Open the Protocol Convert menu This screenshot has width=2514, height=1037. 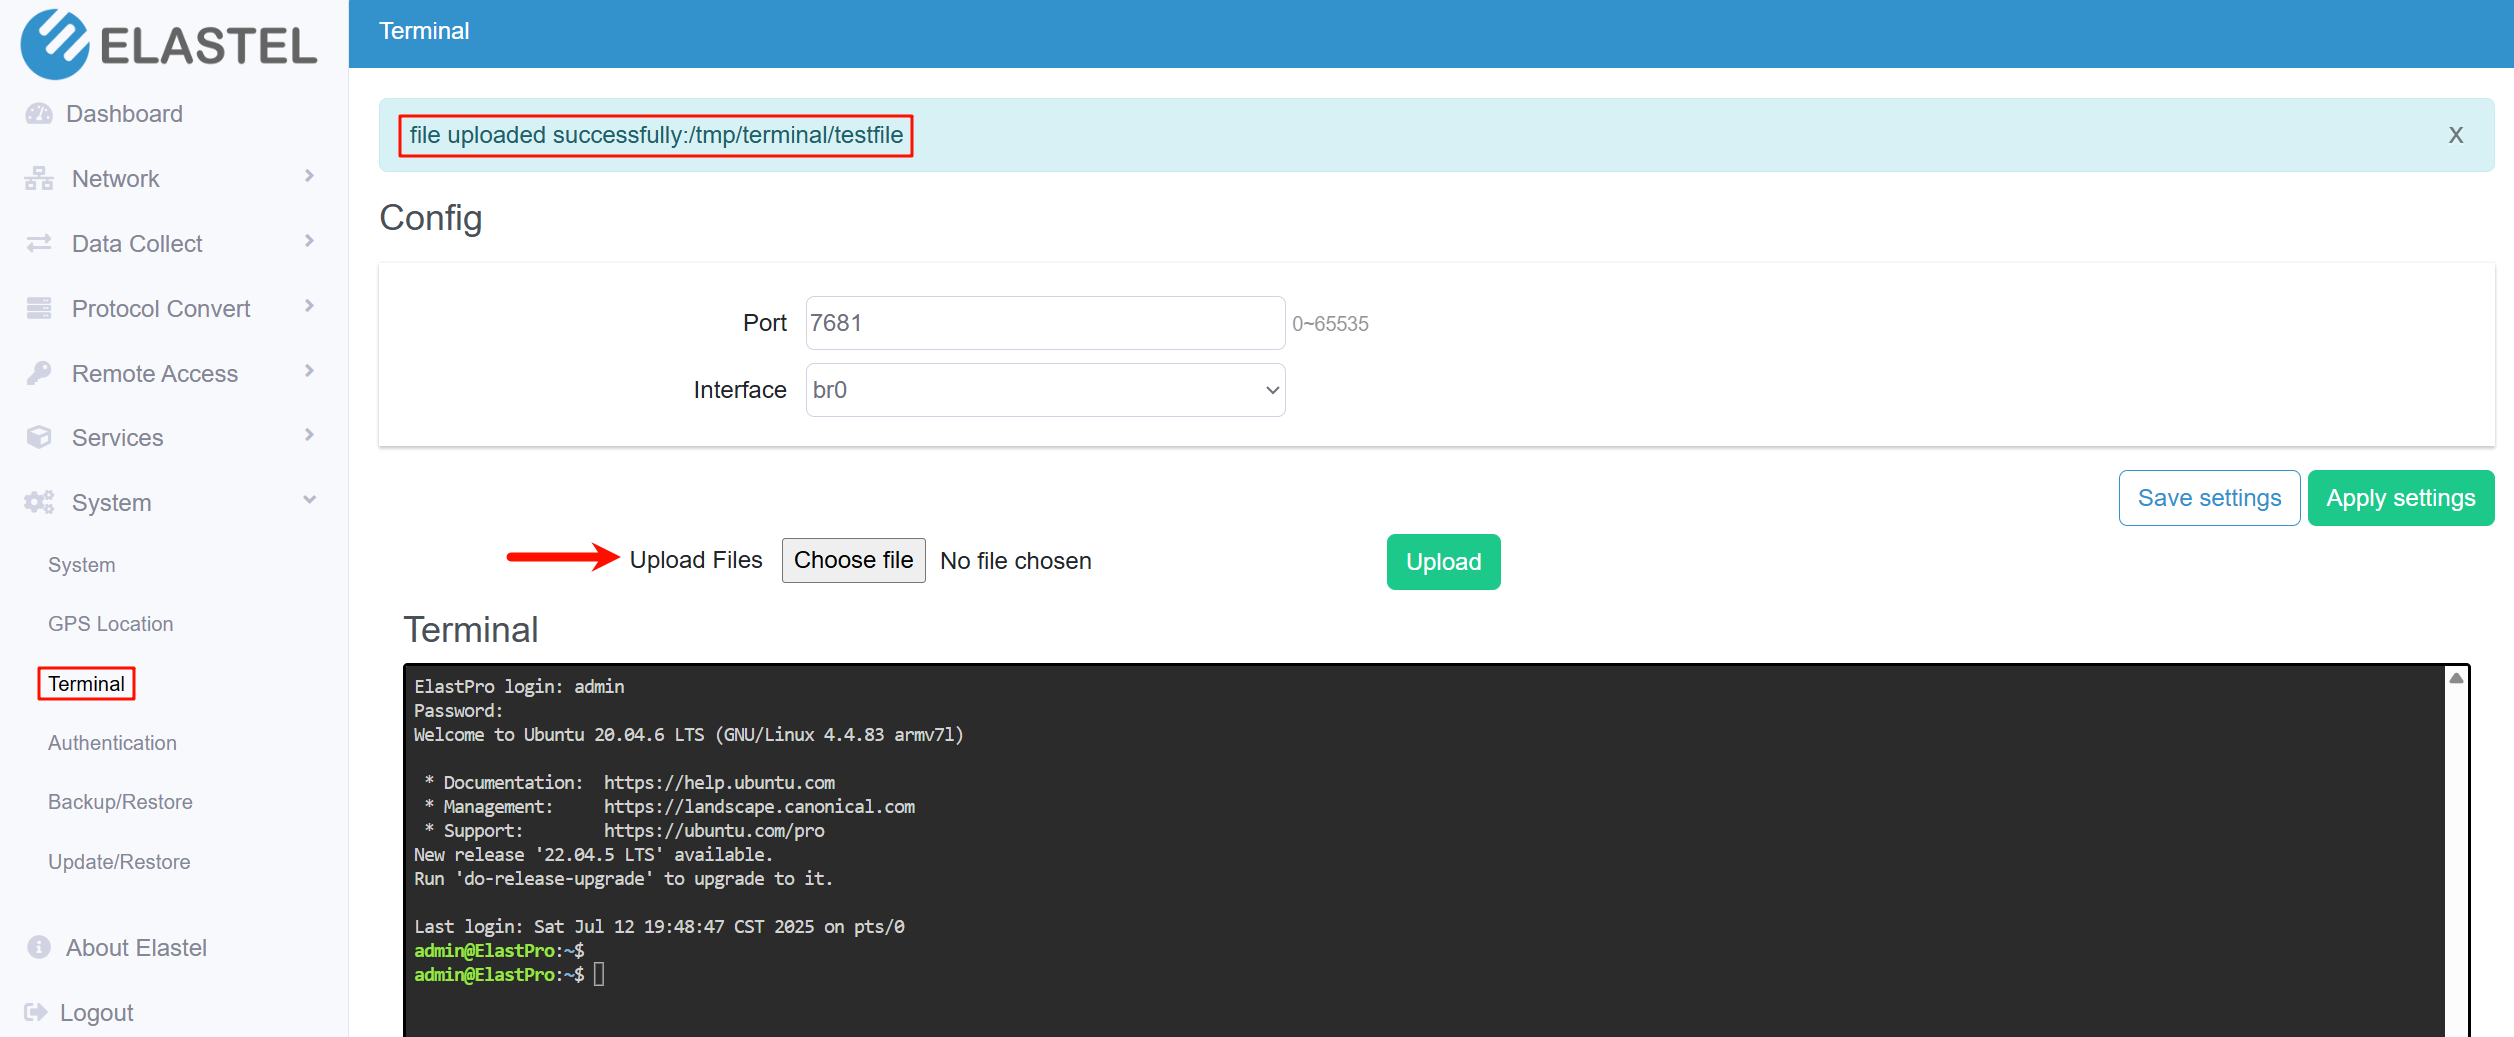pyautogui.click(x=161, y=309)
